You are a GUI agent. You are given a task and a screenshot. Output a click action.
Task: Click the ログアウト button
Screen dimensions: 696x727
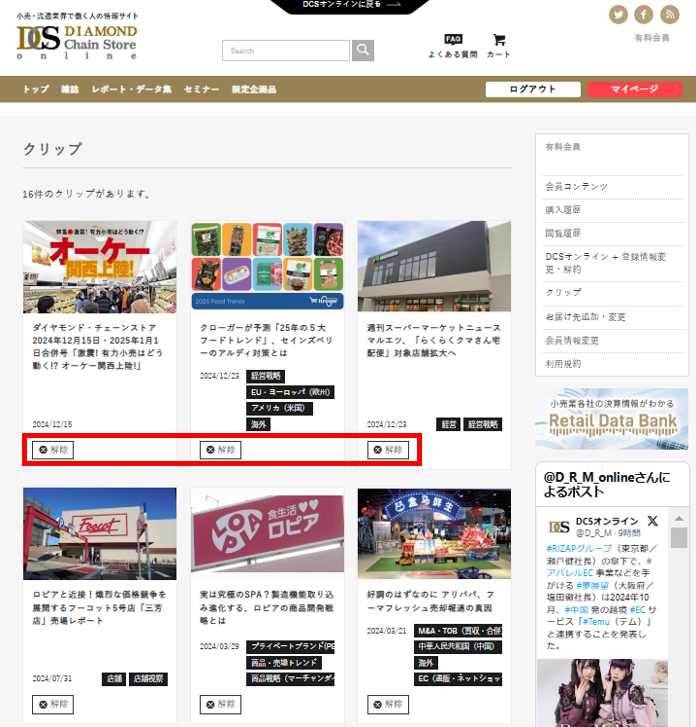point(532,89)
